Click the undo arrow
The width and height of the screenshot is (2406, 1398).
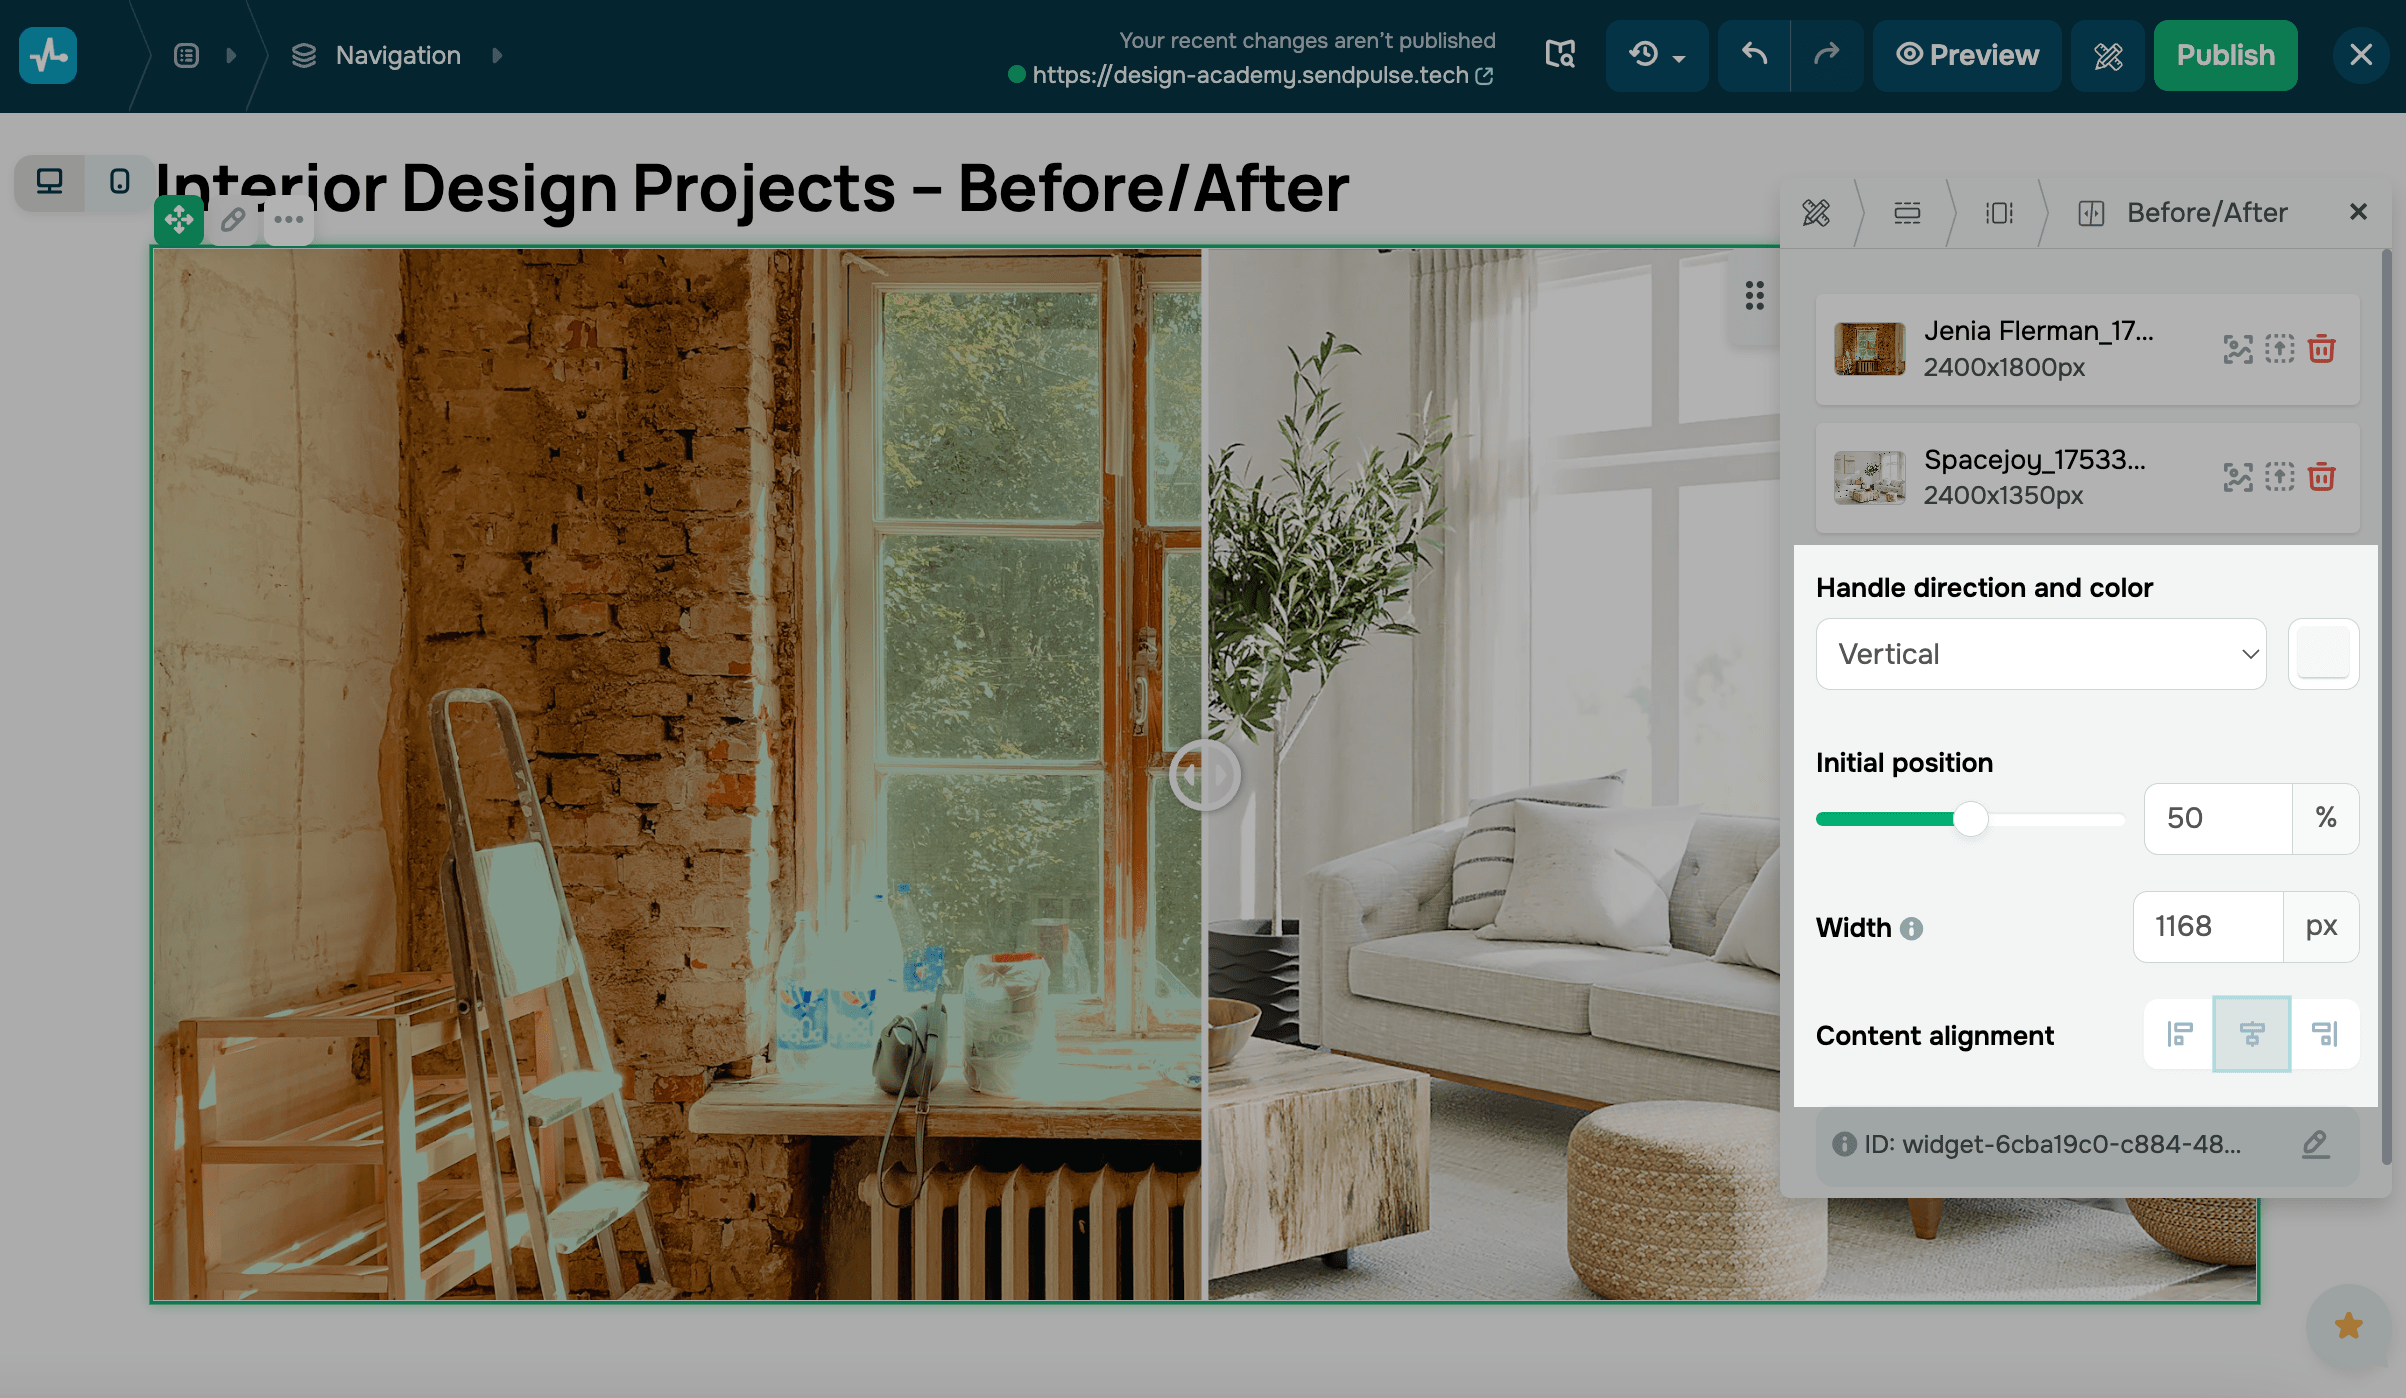pos(1754,55)
